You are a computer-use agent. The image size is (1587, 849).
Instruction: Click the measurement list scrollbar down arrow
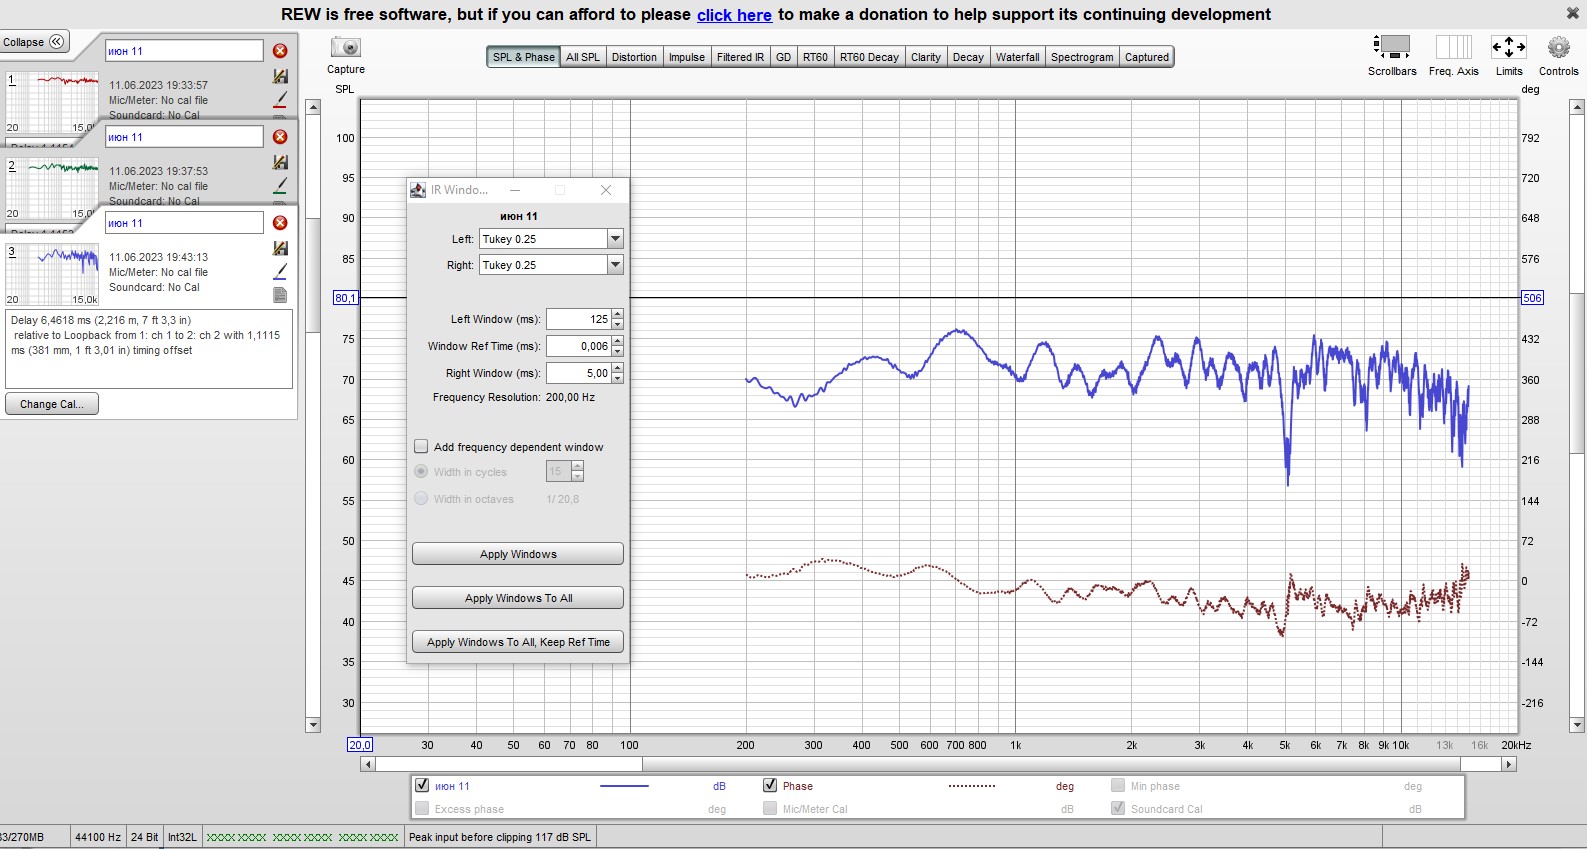point(313,725)
